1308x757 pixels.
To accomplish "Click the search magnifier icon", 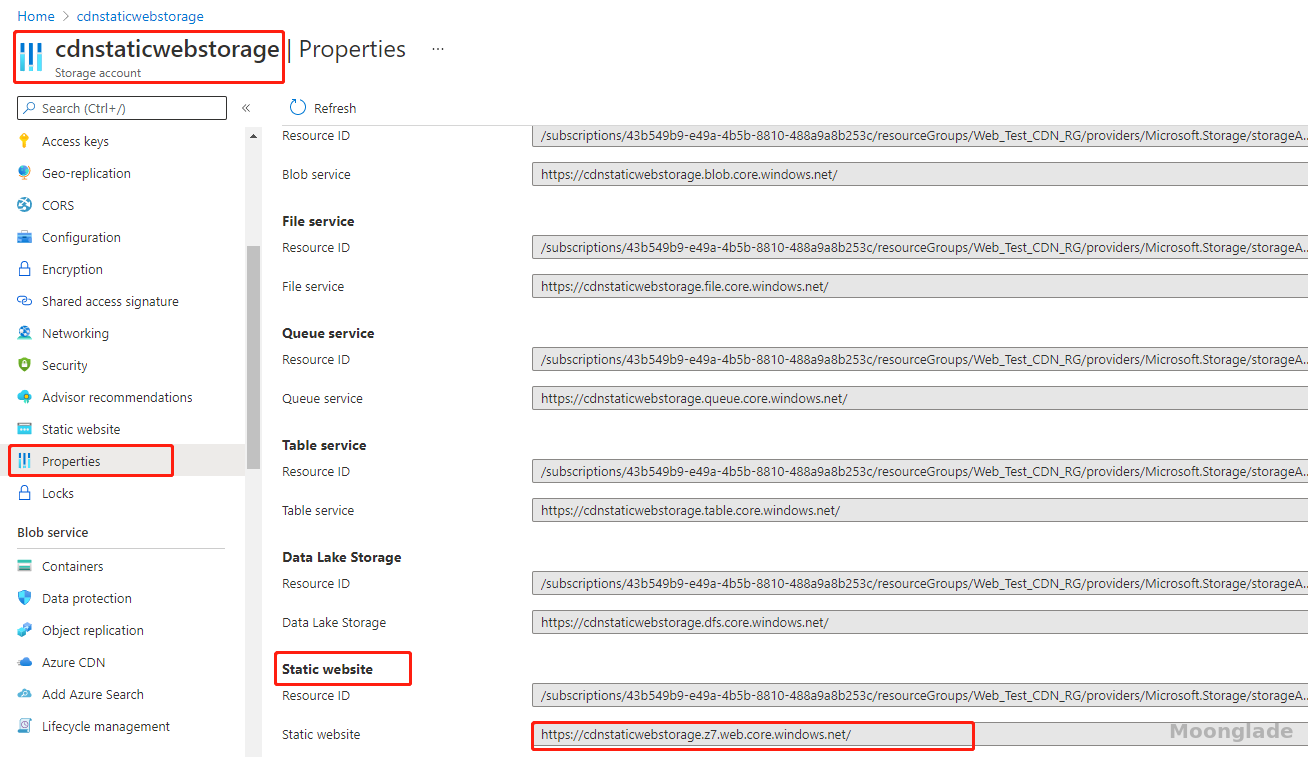I will coord(30,108).
